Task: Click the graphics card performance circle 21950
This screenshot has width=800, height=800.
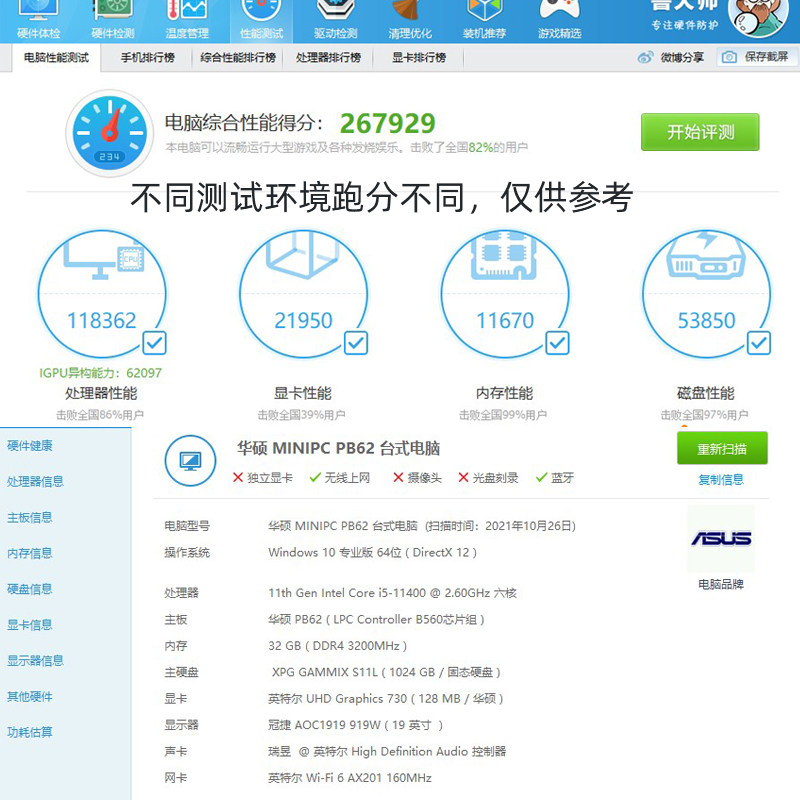Action: [304, 293]
